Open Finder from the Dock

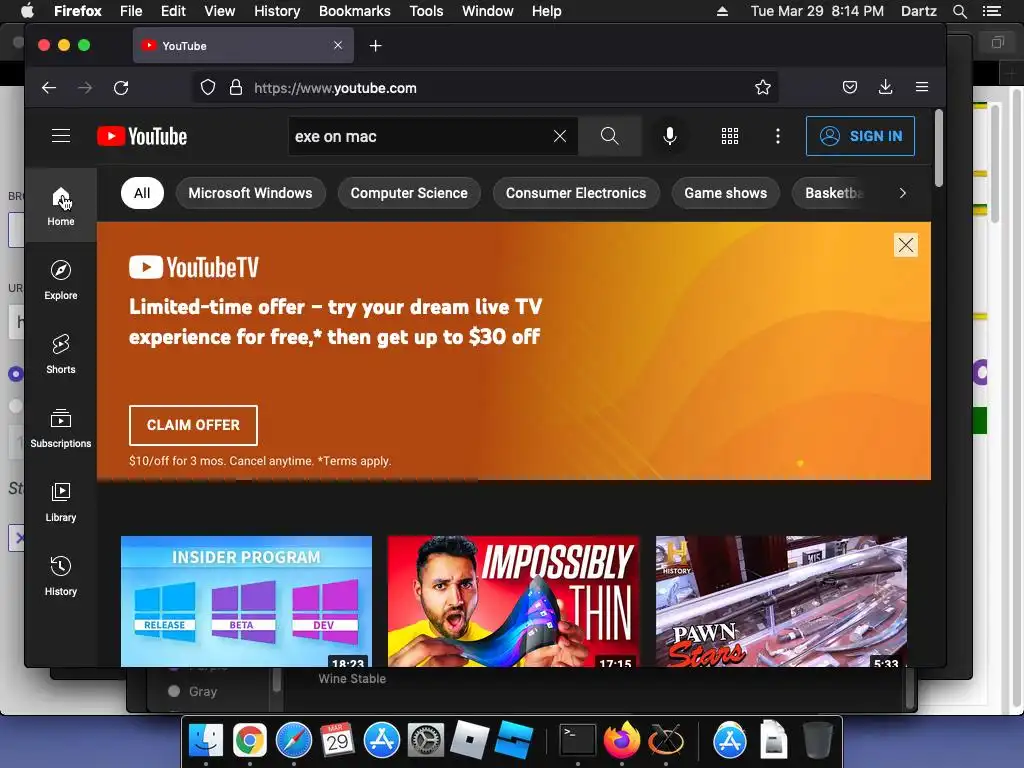(x=206, y=741)
